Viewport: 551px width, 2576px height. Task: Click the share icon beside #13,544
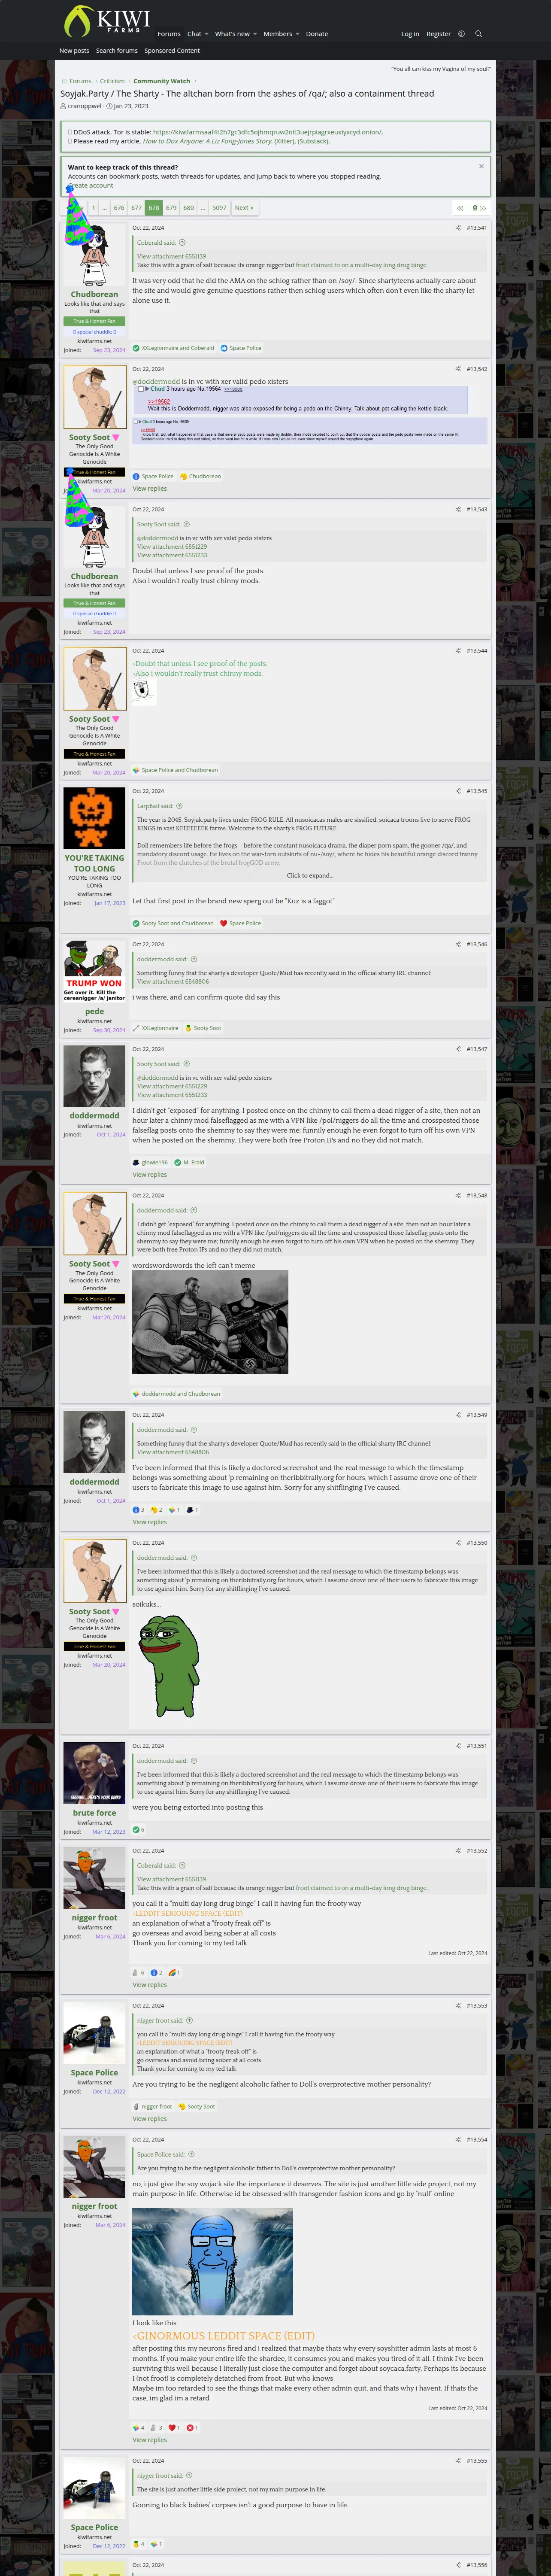coord(458,651)
